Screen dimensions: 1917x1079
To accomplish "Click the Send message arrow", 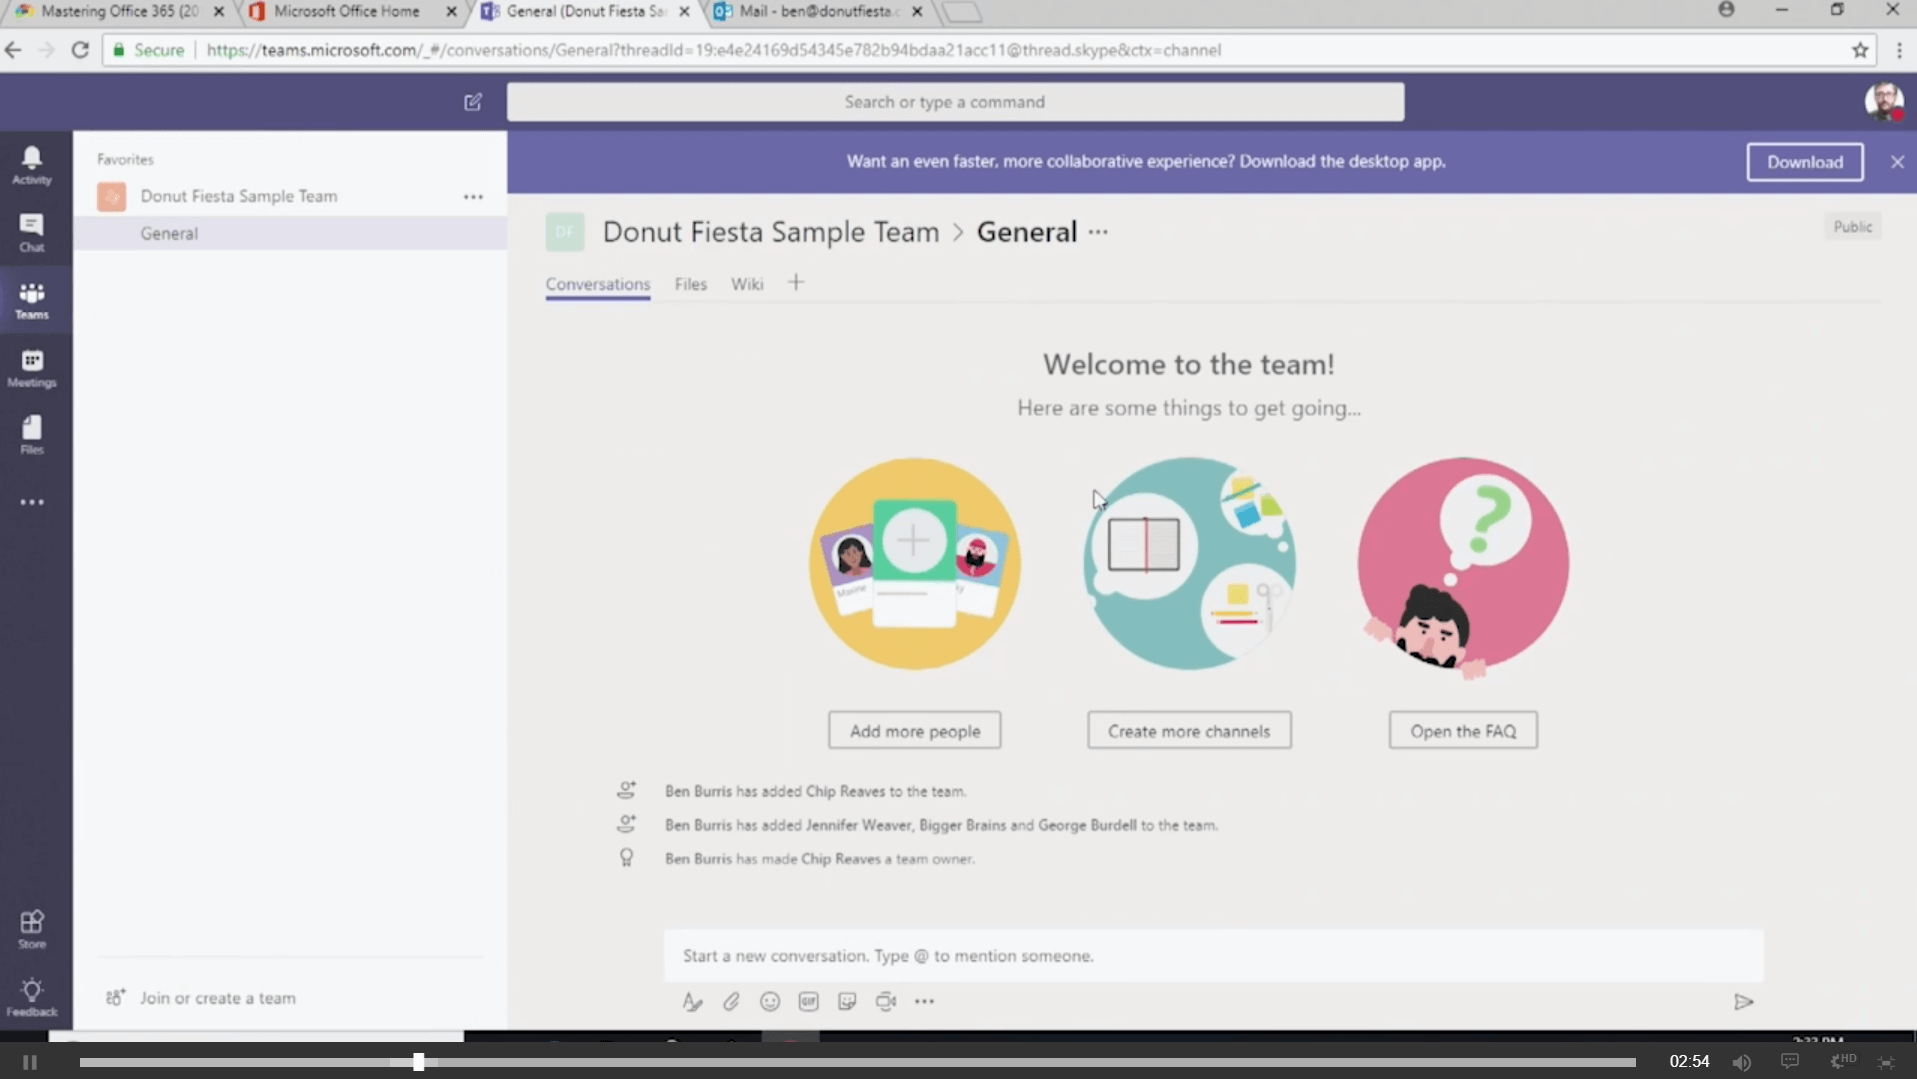I will coord(1743,1002).
